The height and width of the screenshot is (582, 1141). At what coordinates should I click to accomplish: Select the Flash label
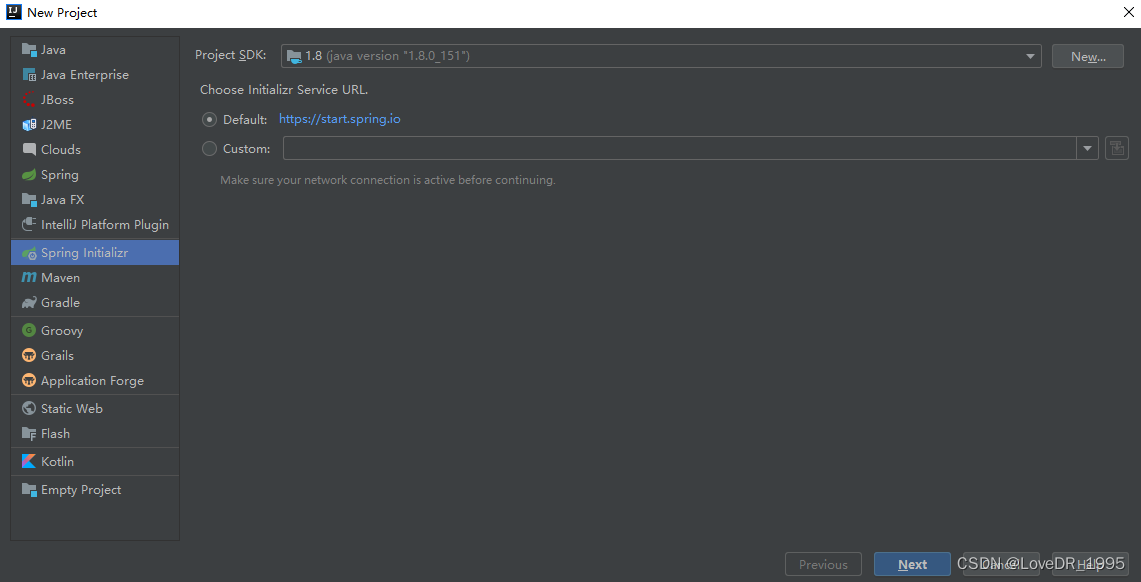tap(55, 434)
